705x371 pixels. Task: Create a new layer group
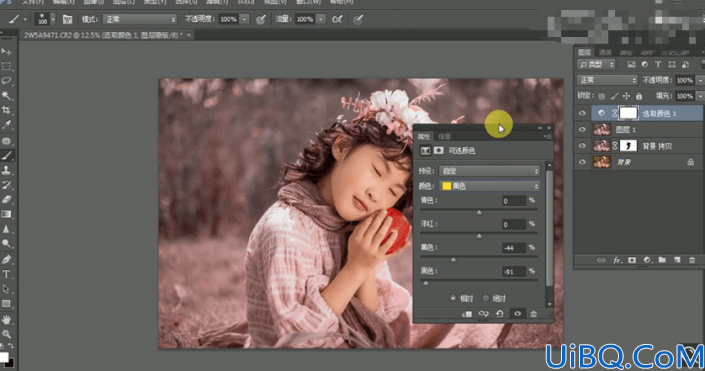(x=662, y=260)
